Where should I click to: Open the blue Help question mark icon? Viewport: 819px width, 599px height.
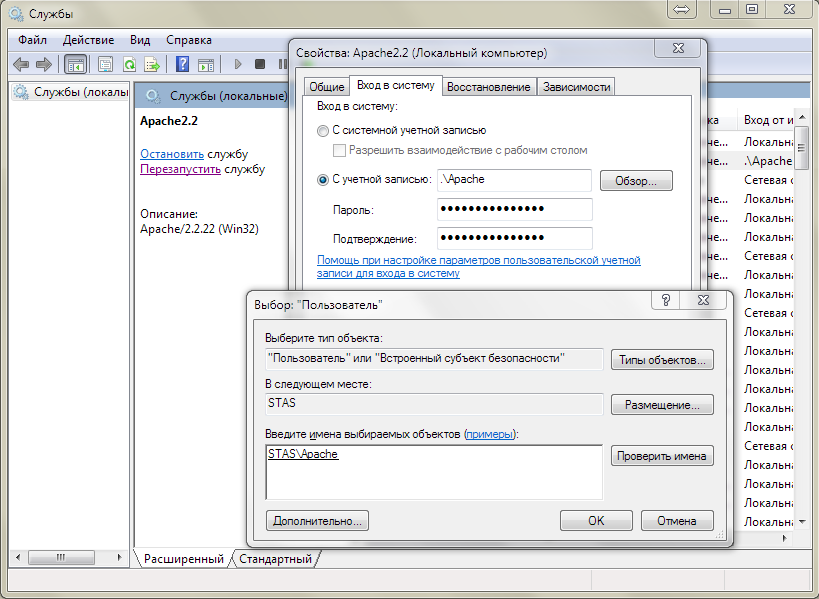182,64
